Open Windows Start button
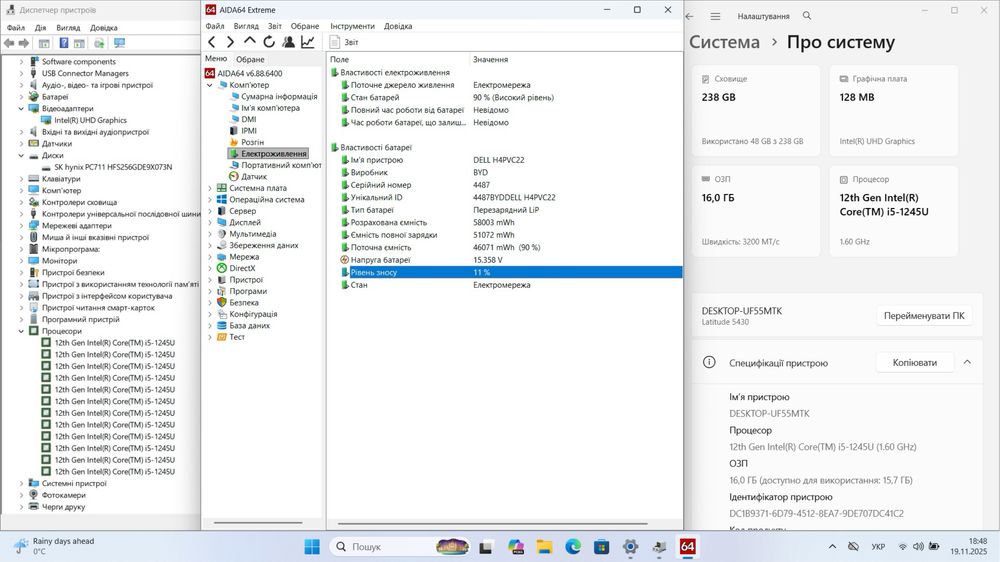Viewport: 1000px width, 562px height. (312, 547)
